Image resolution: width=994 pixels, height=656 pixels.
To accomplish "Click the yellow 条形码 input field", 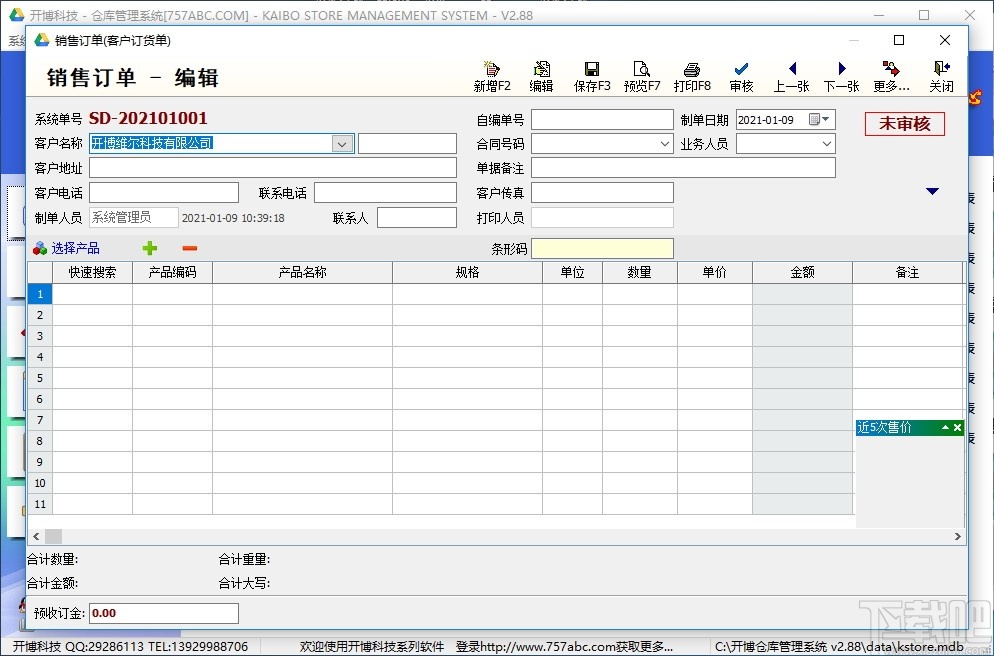I will (602, 248).
